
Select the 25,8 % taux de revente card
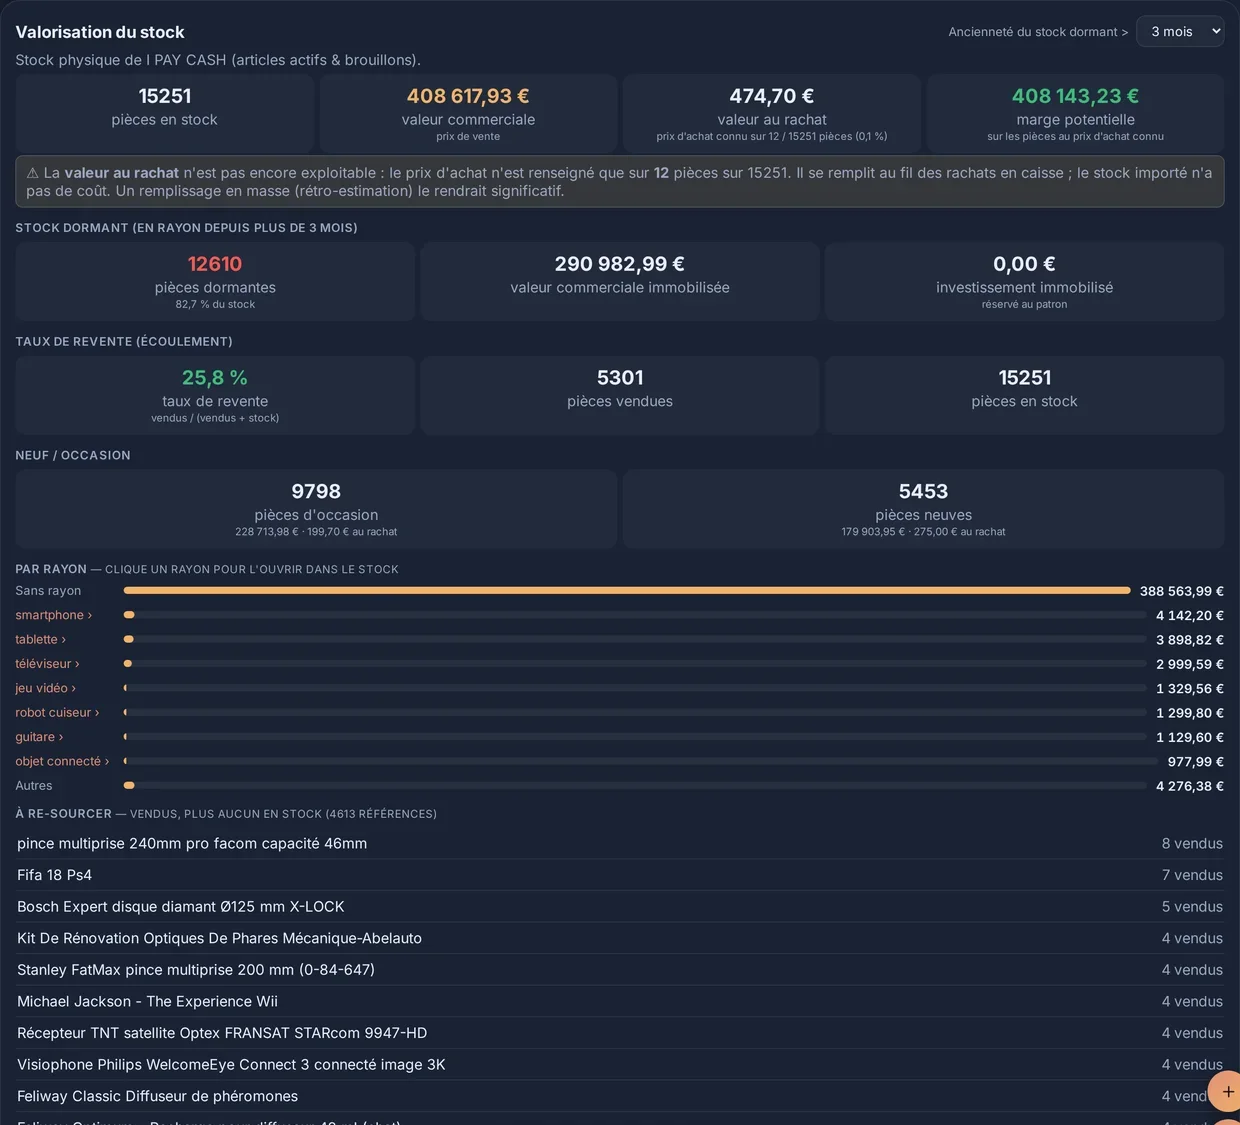click(x=215, y=395)
